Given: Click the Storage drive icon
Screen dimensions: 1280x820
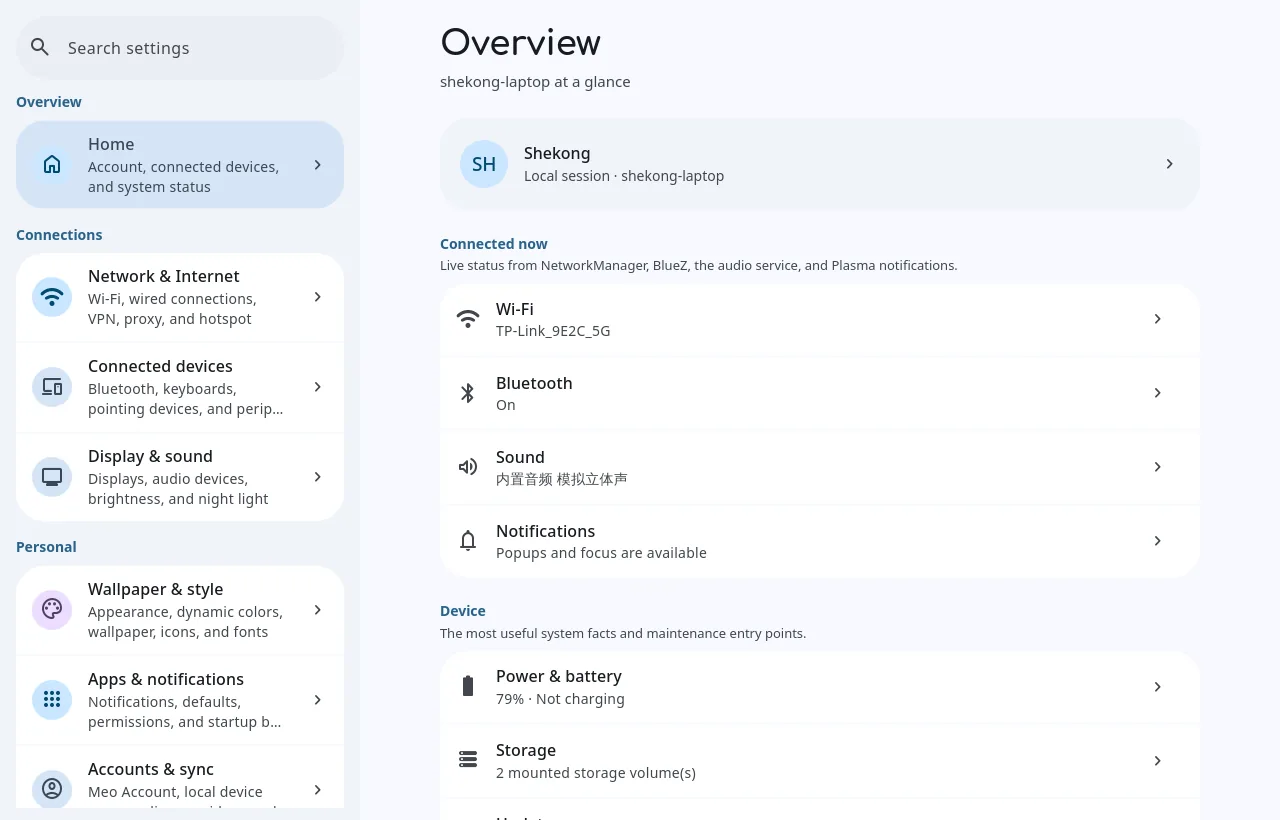Looking at the screenshot, I should (468, 760).
